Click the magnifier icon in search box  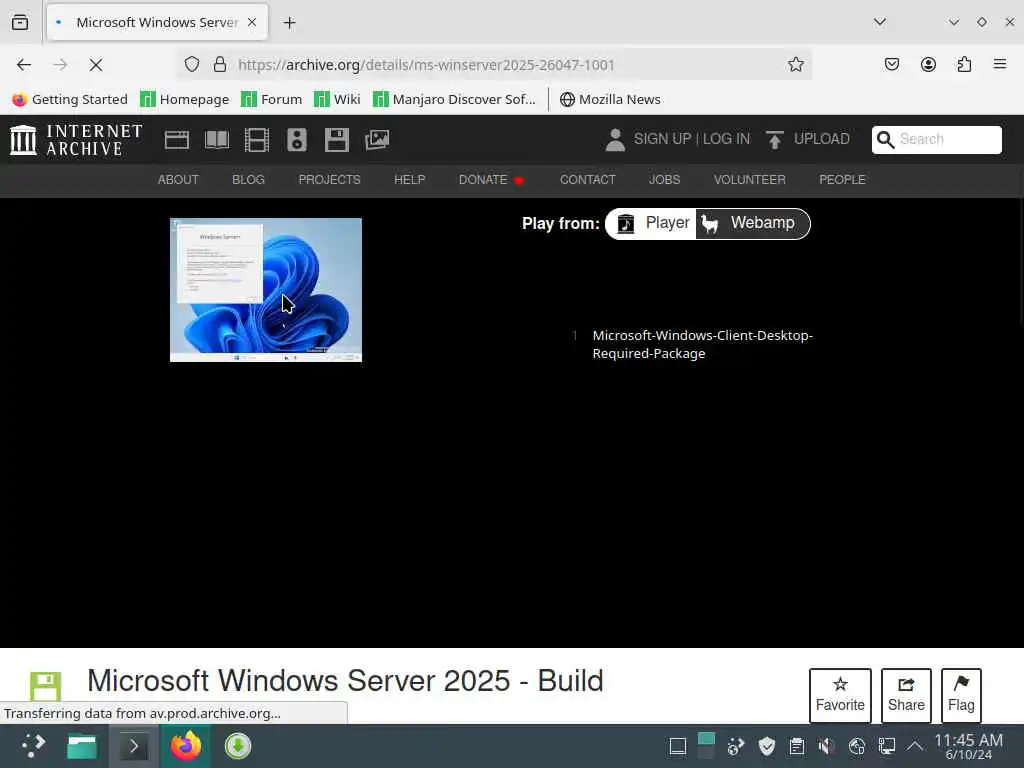click(886, 140)
